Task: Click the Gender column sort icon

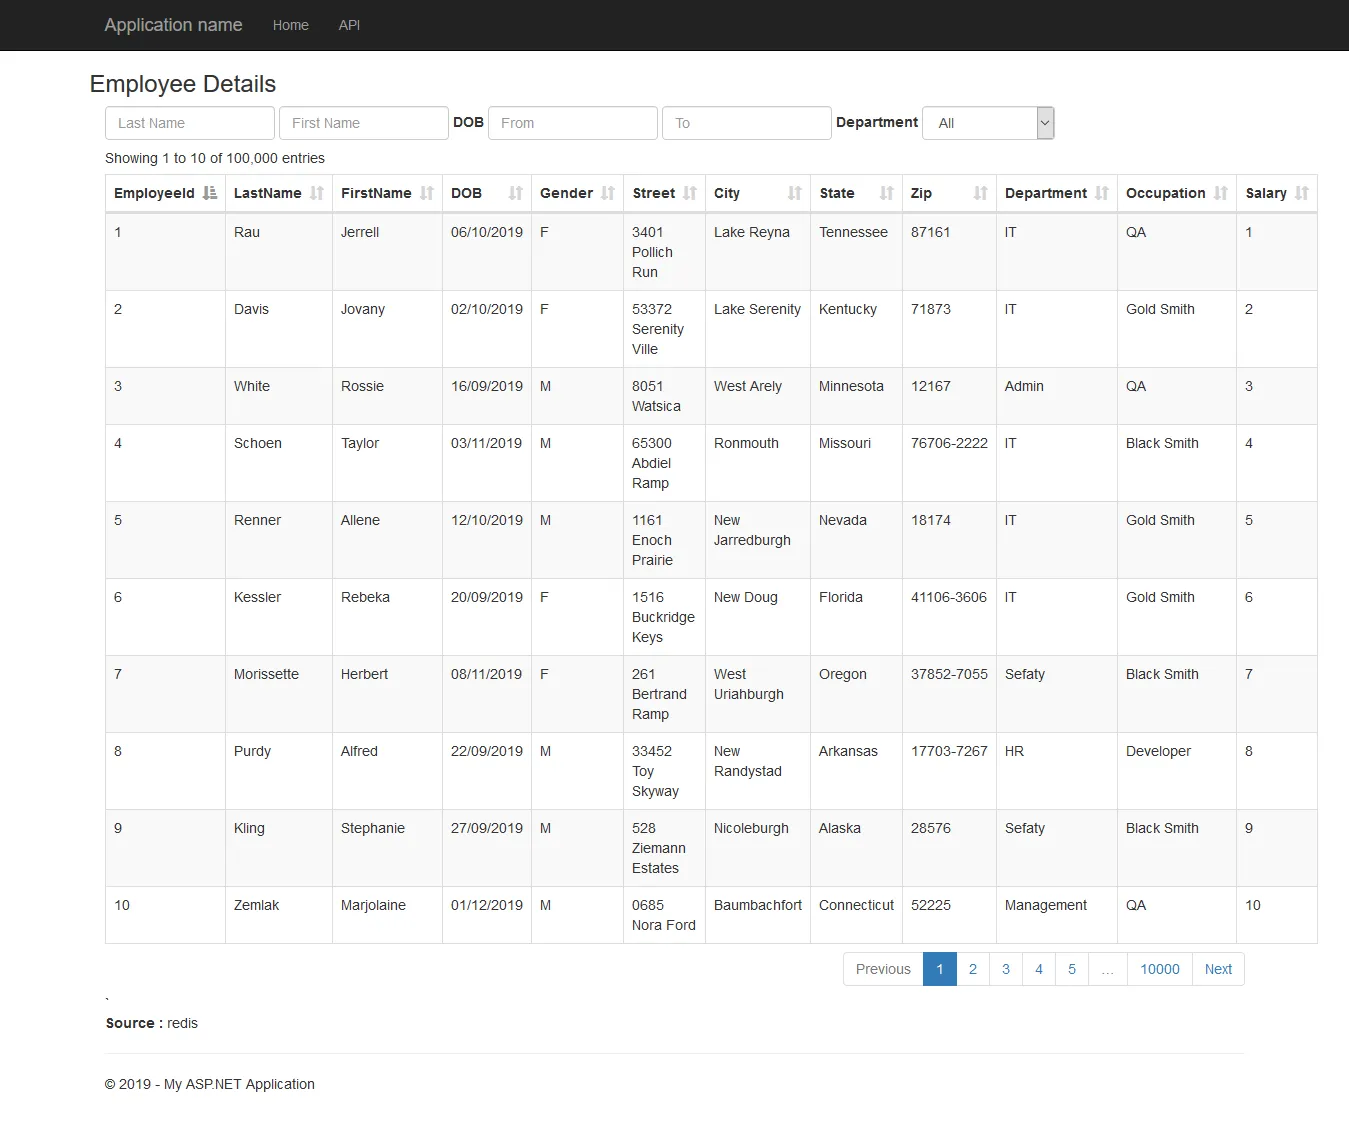Action: 608,193
